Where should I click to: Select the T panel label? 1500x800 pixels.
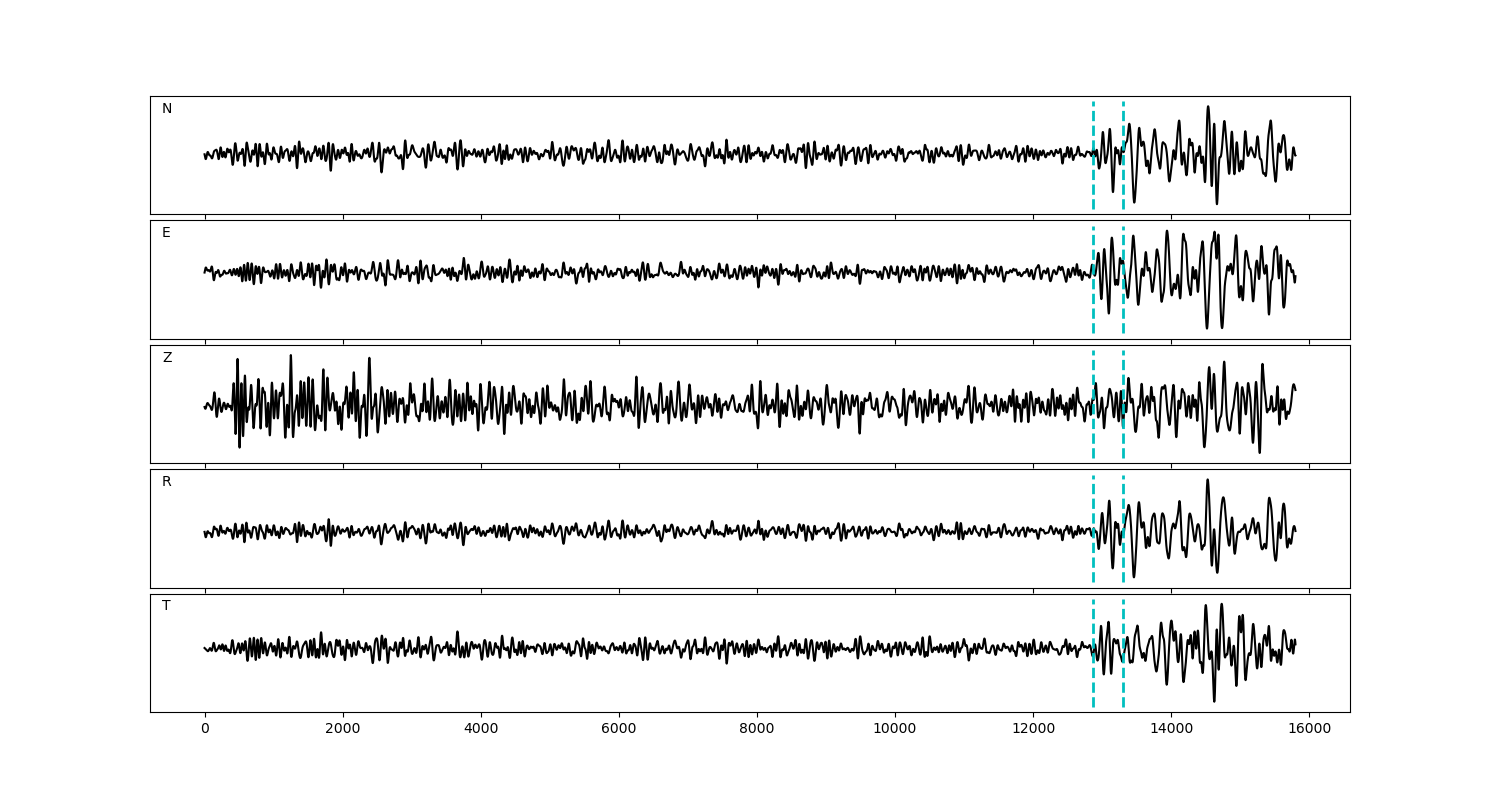click(x=166, y=606)
